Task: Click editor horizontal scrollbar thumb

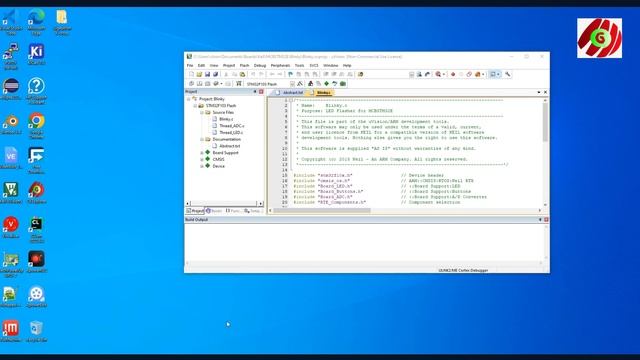Action: point(322,211)
